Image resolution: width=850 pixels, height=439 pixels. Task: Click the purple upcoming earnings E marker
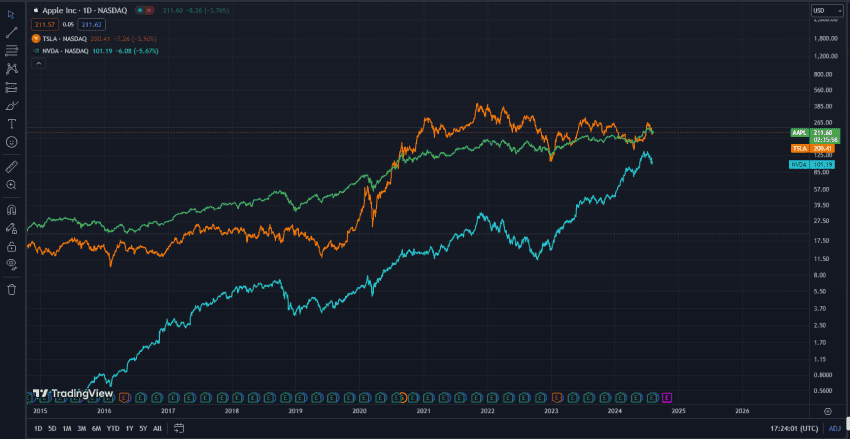pyautogui.click(x=667, y=398)
